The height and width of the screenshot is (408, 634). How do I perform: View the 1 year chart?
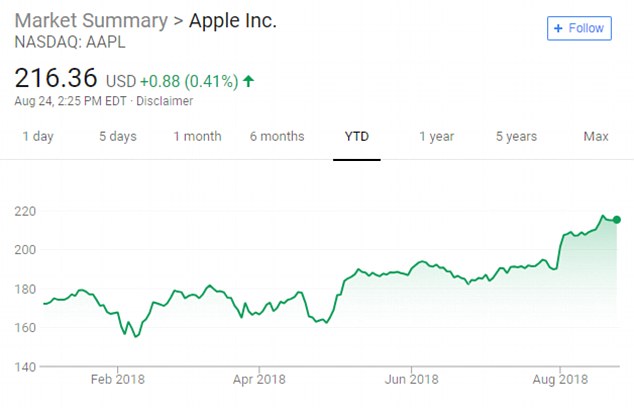[436, 136]
